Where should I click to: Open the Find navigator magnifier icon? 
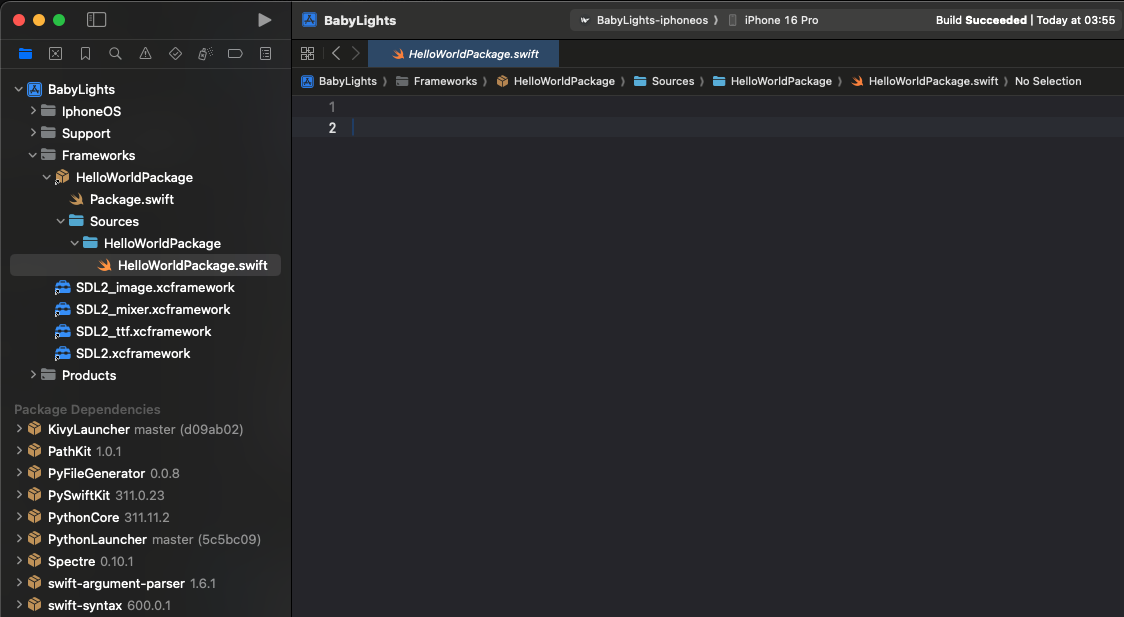coord(115,54)
